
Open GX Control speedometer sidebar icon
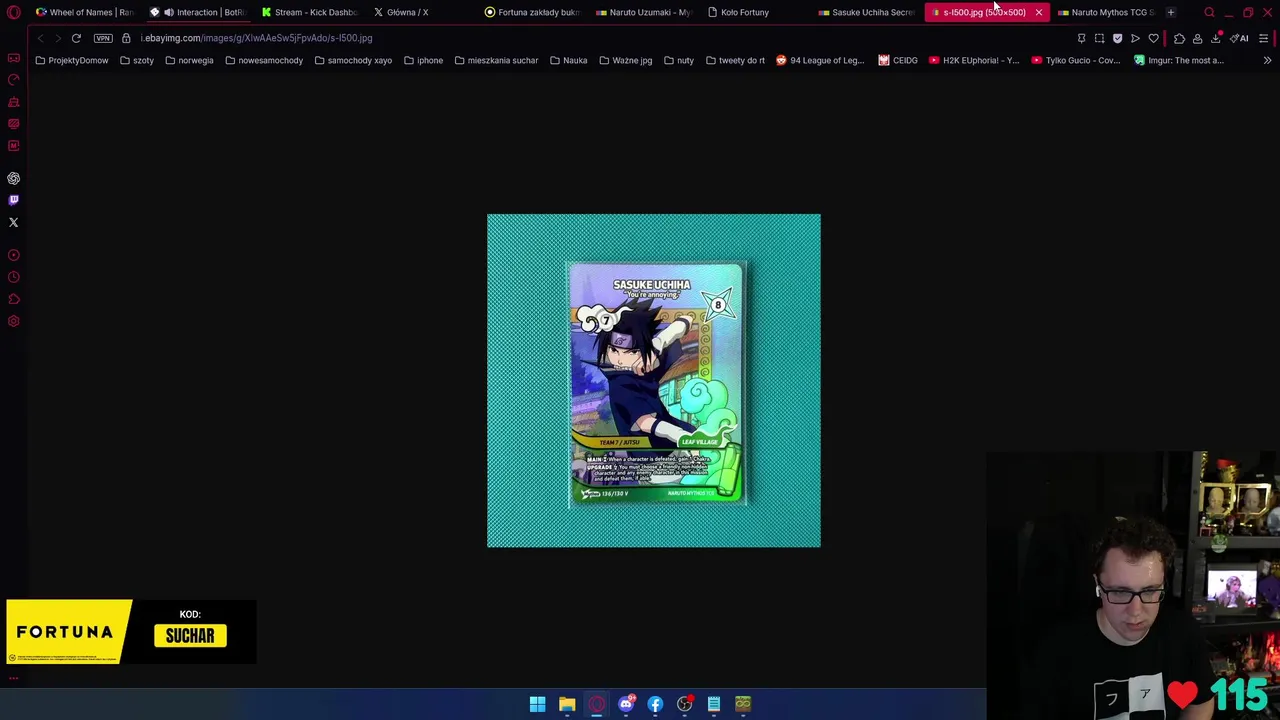[x=14, y=80]
